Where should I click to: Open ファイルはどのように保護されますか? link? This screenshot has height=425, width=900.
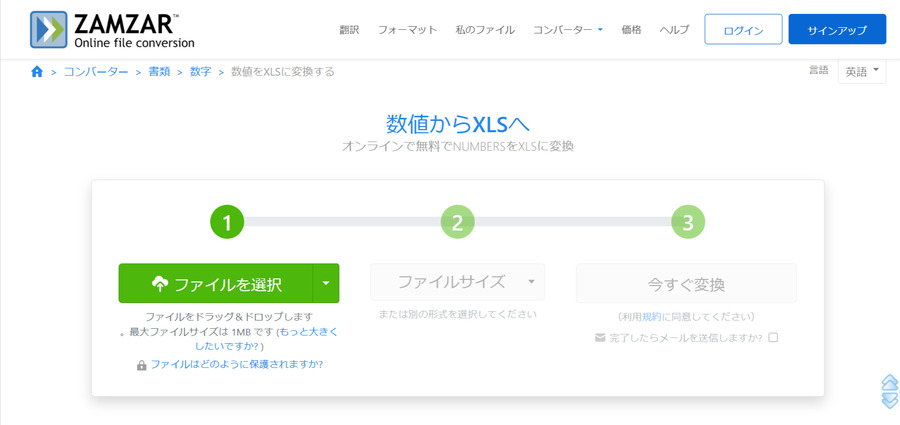click(x=236, y=364)
